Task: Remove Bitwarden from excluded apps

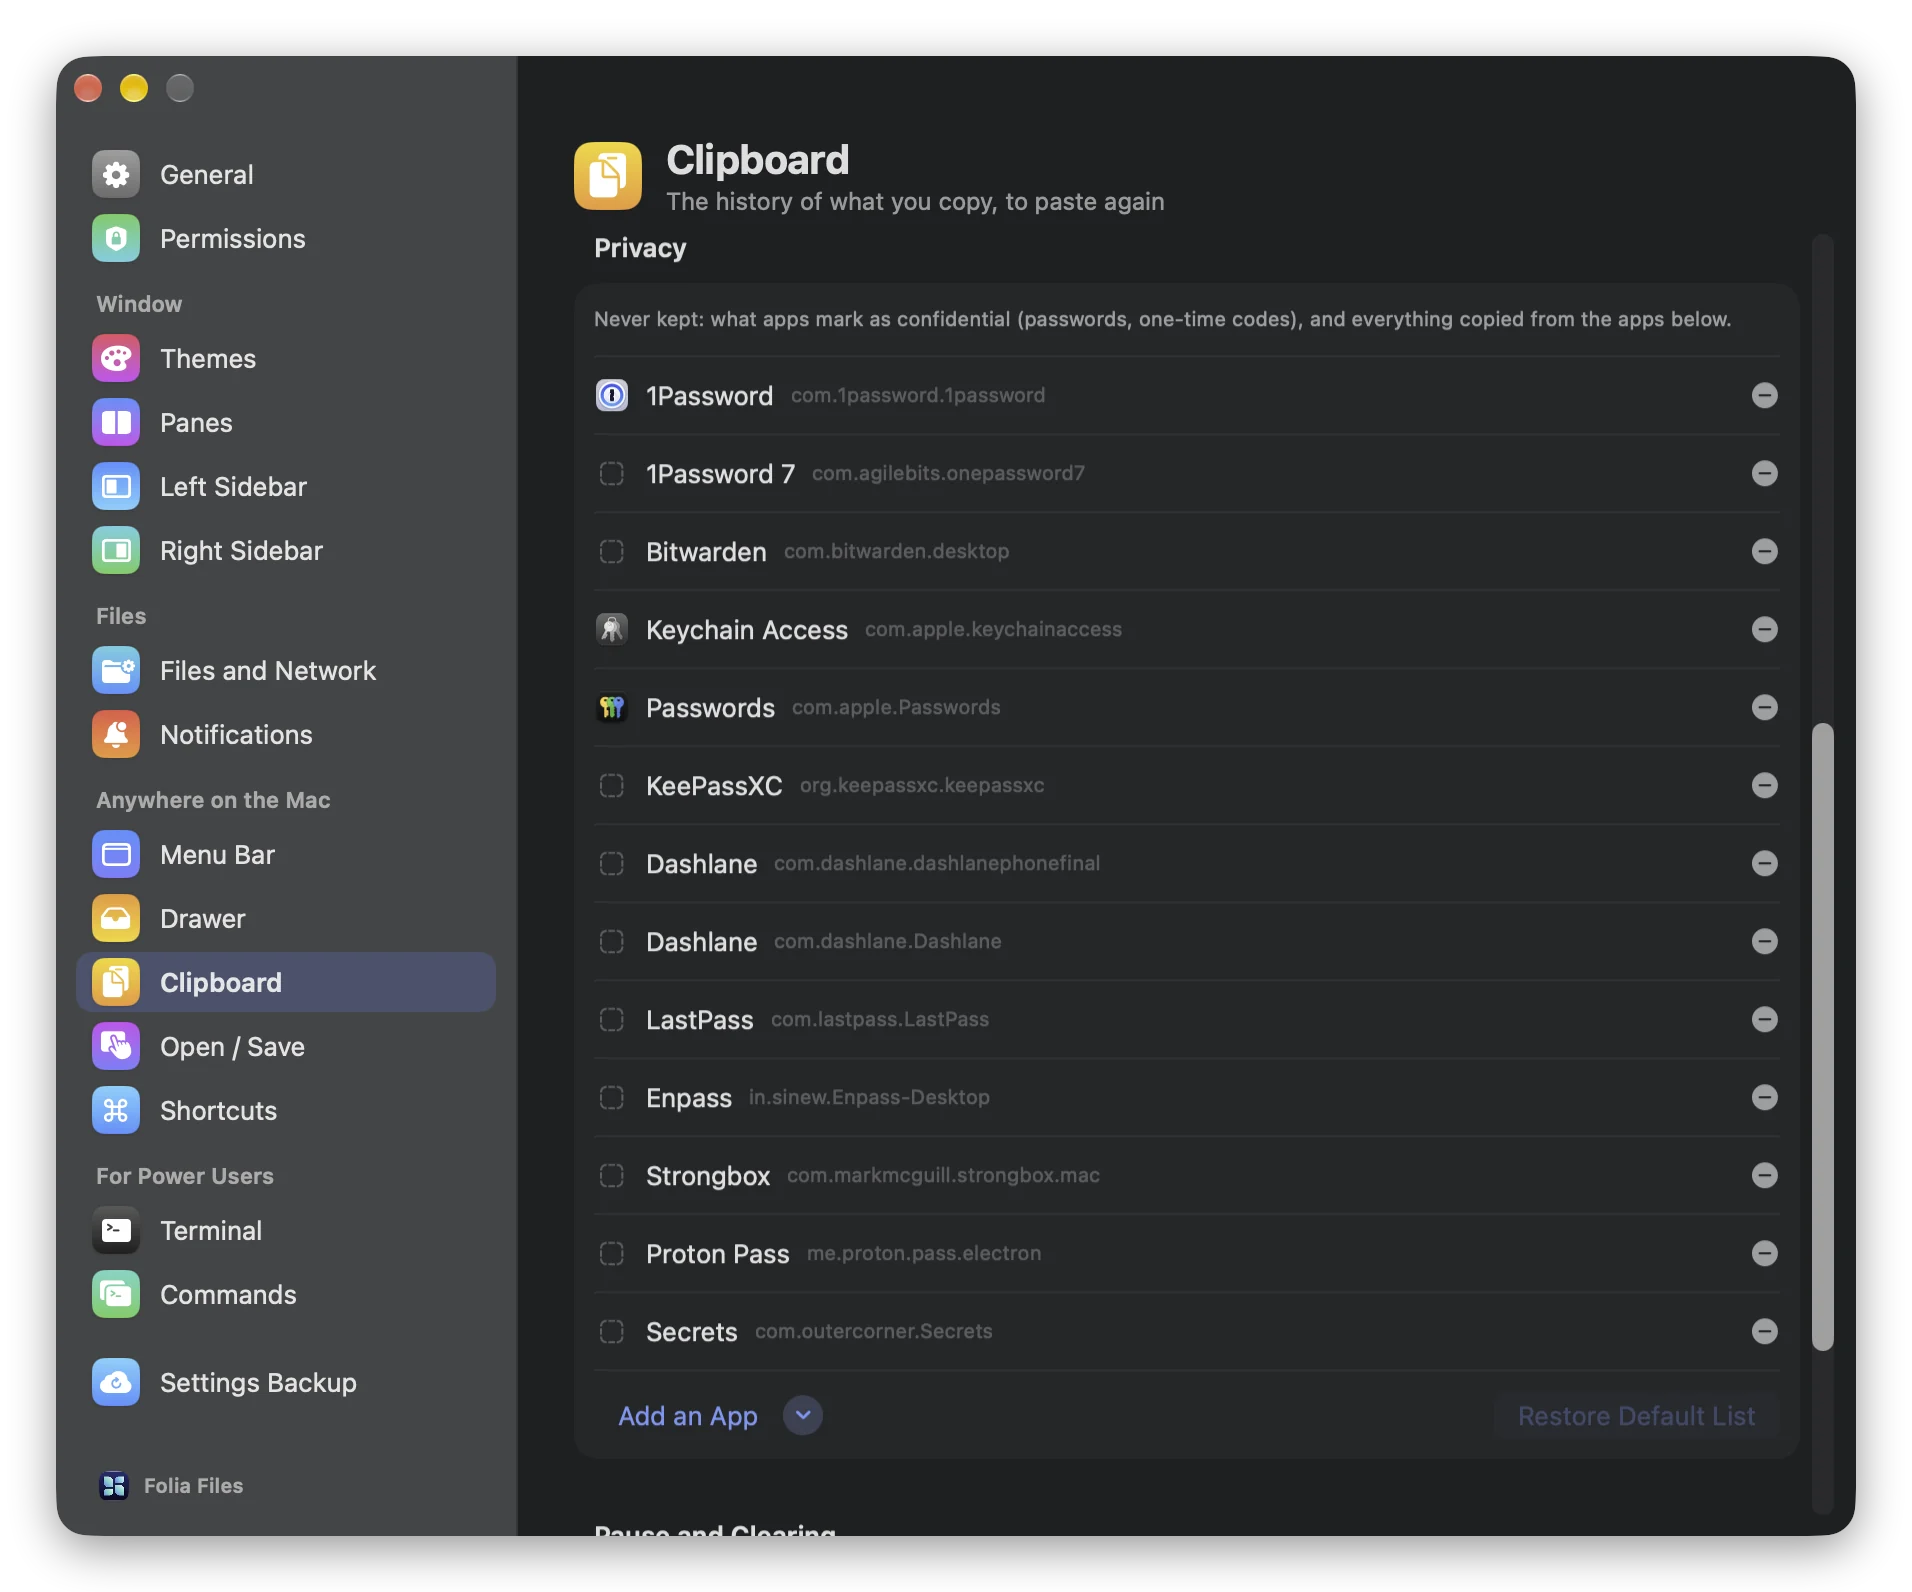Action: tap(1765, 552)
